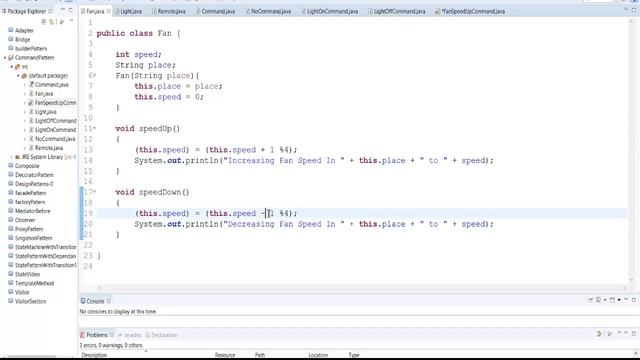Open Fan.java in Package Explorer
640x360 pixels.
point(44,94)
